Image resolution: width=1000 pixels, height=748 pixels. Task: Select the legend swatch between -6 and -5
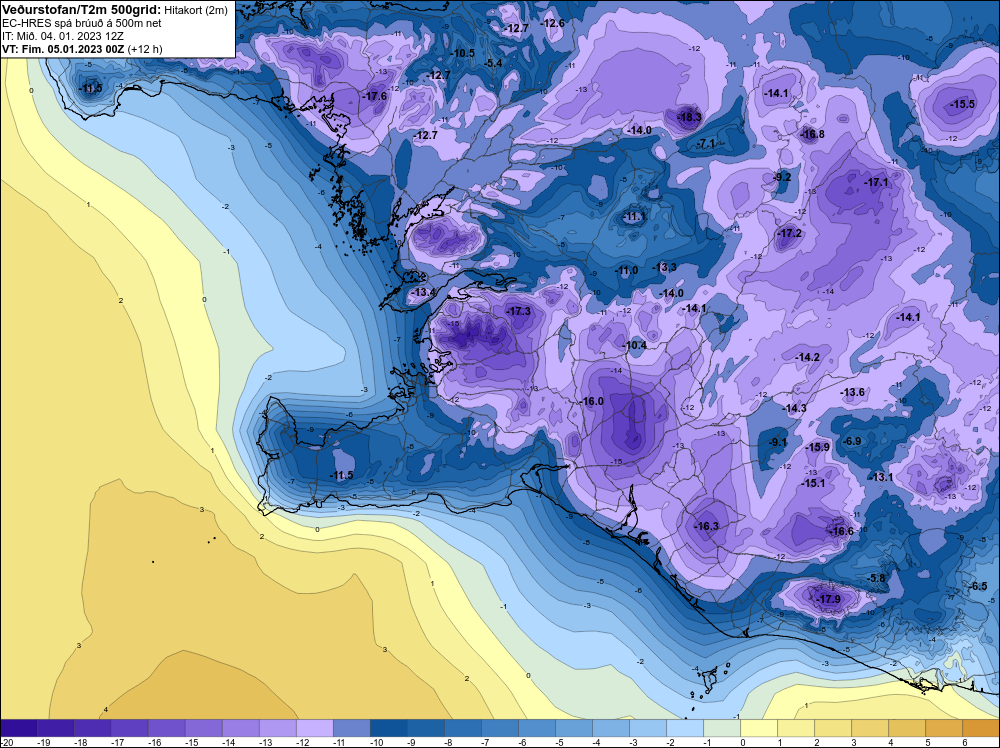click(x=537, y=728)
